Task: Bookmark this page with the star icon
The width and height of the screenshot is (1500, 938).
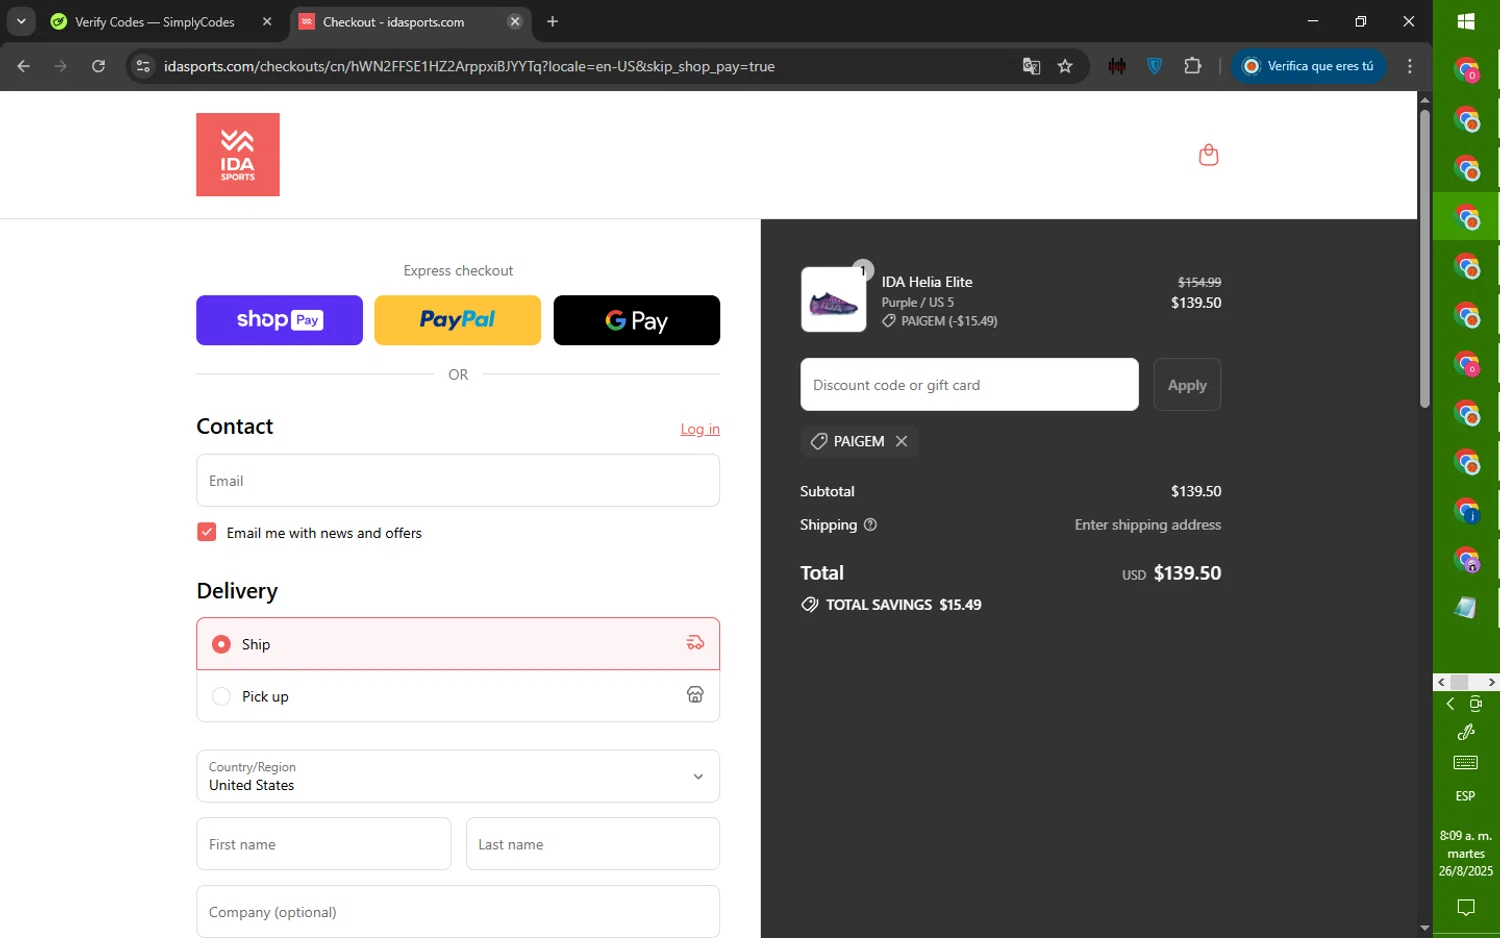Action: tap(1065, 66)
